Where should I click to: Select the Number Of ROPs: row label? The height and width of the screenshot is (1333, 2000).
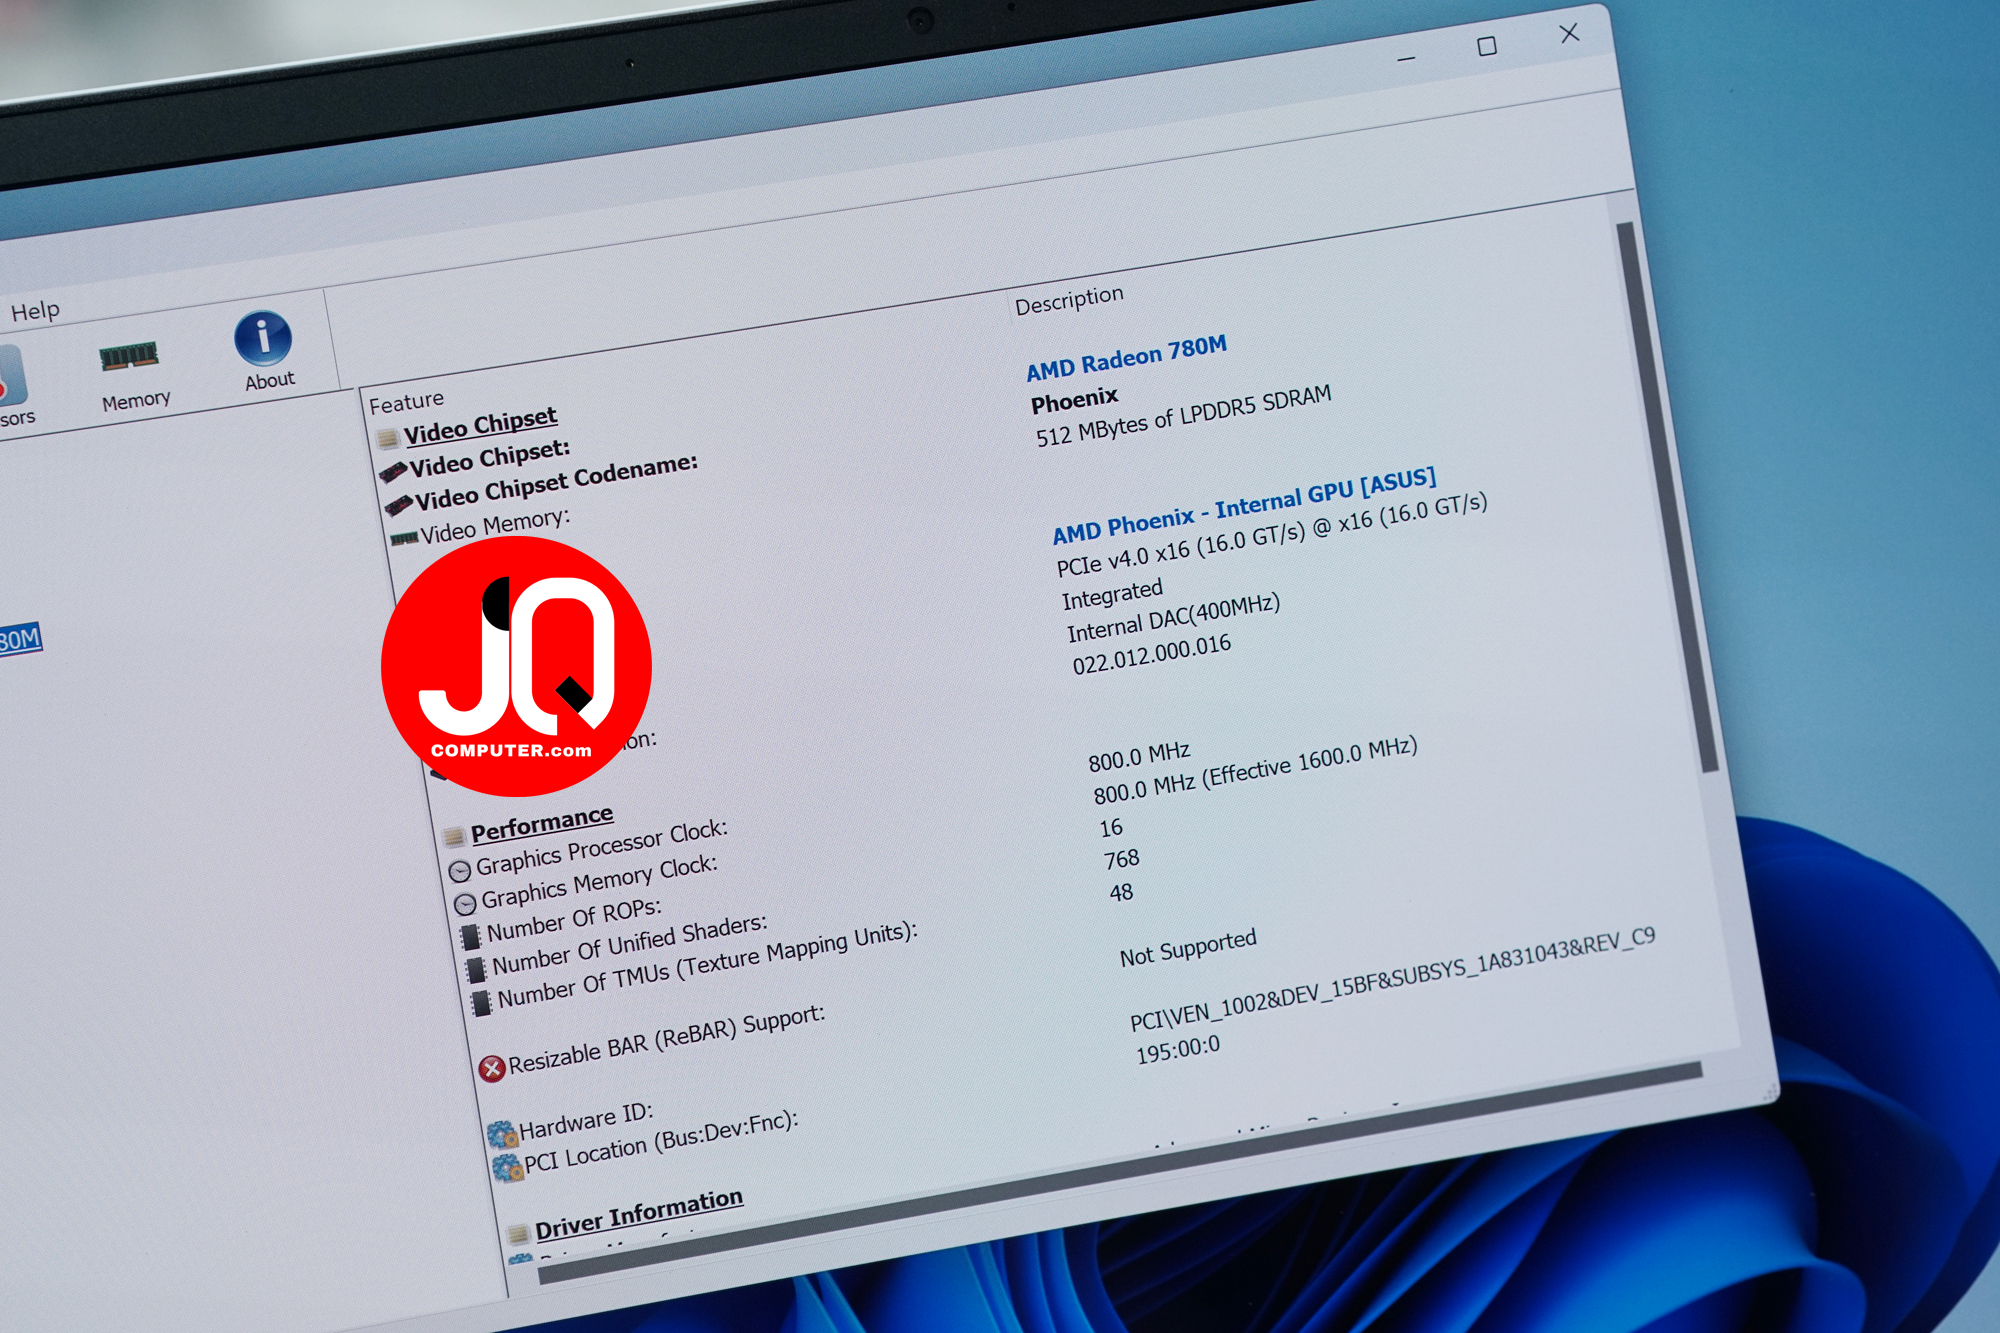click(573, 920)
